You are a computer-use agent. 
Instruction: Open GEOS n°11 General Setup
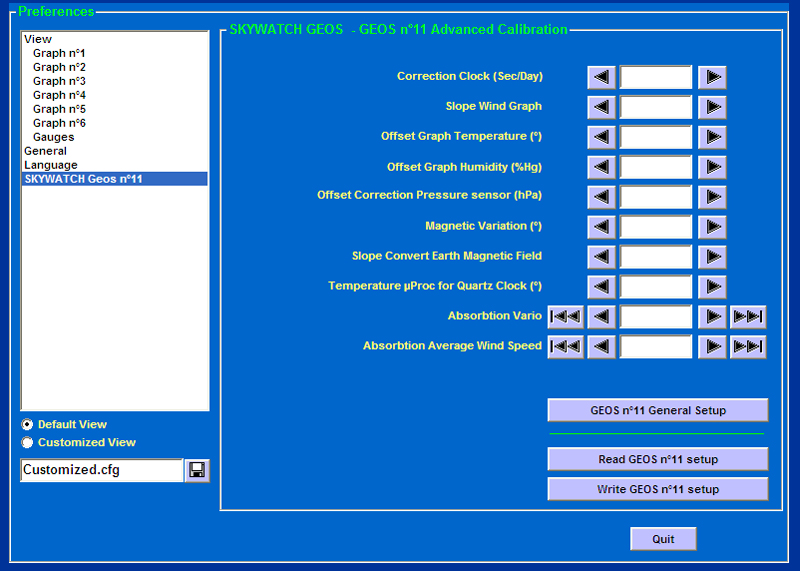click(x=658, y=410)
